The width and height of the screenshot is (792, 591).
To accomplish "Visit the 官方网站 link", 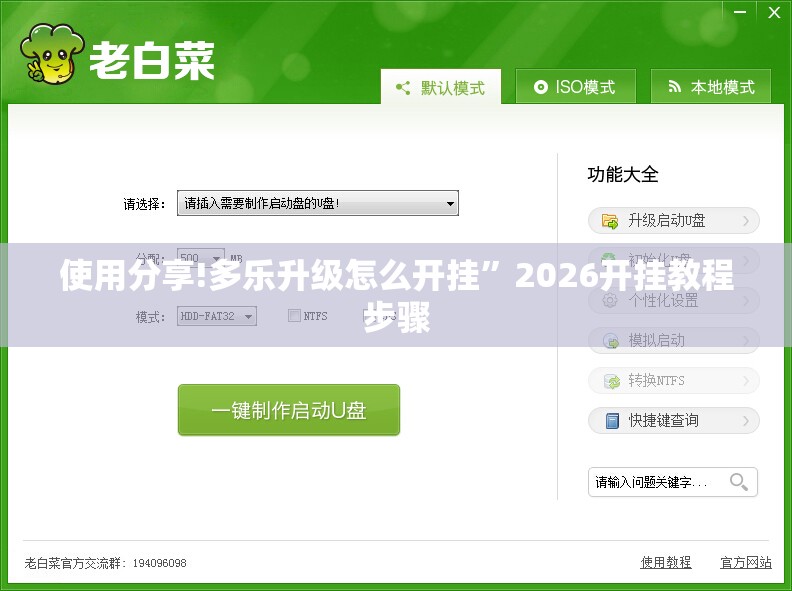I will pyautogui.click(x=746, y=562).
